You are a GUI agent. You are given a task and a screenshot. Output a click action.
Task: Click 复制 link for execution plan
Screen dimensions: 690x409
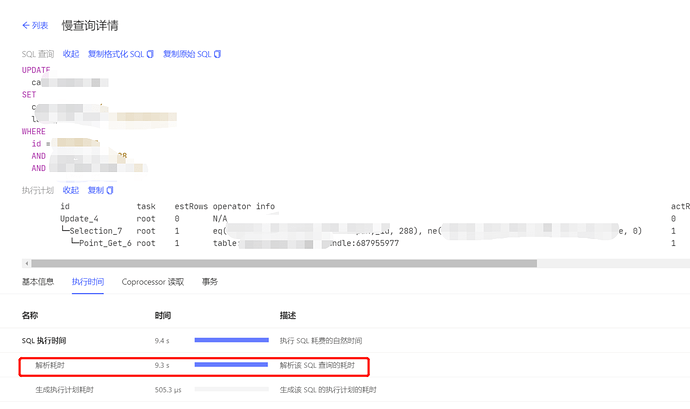coord(95,190)
